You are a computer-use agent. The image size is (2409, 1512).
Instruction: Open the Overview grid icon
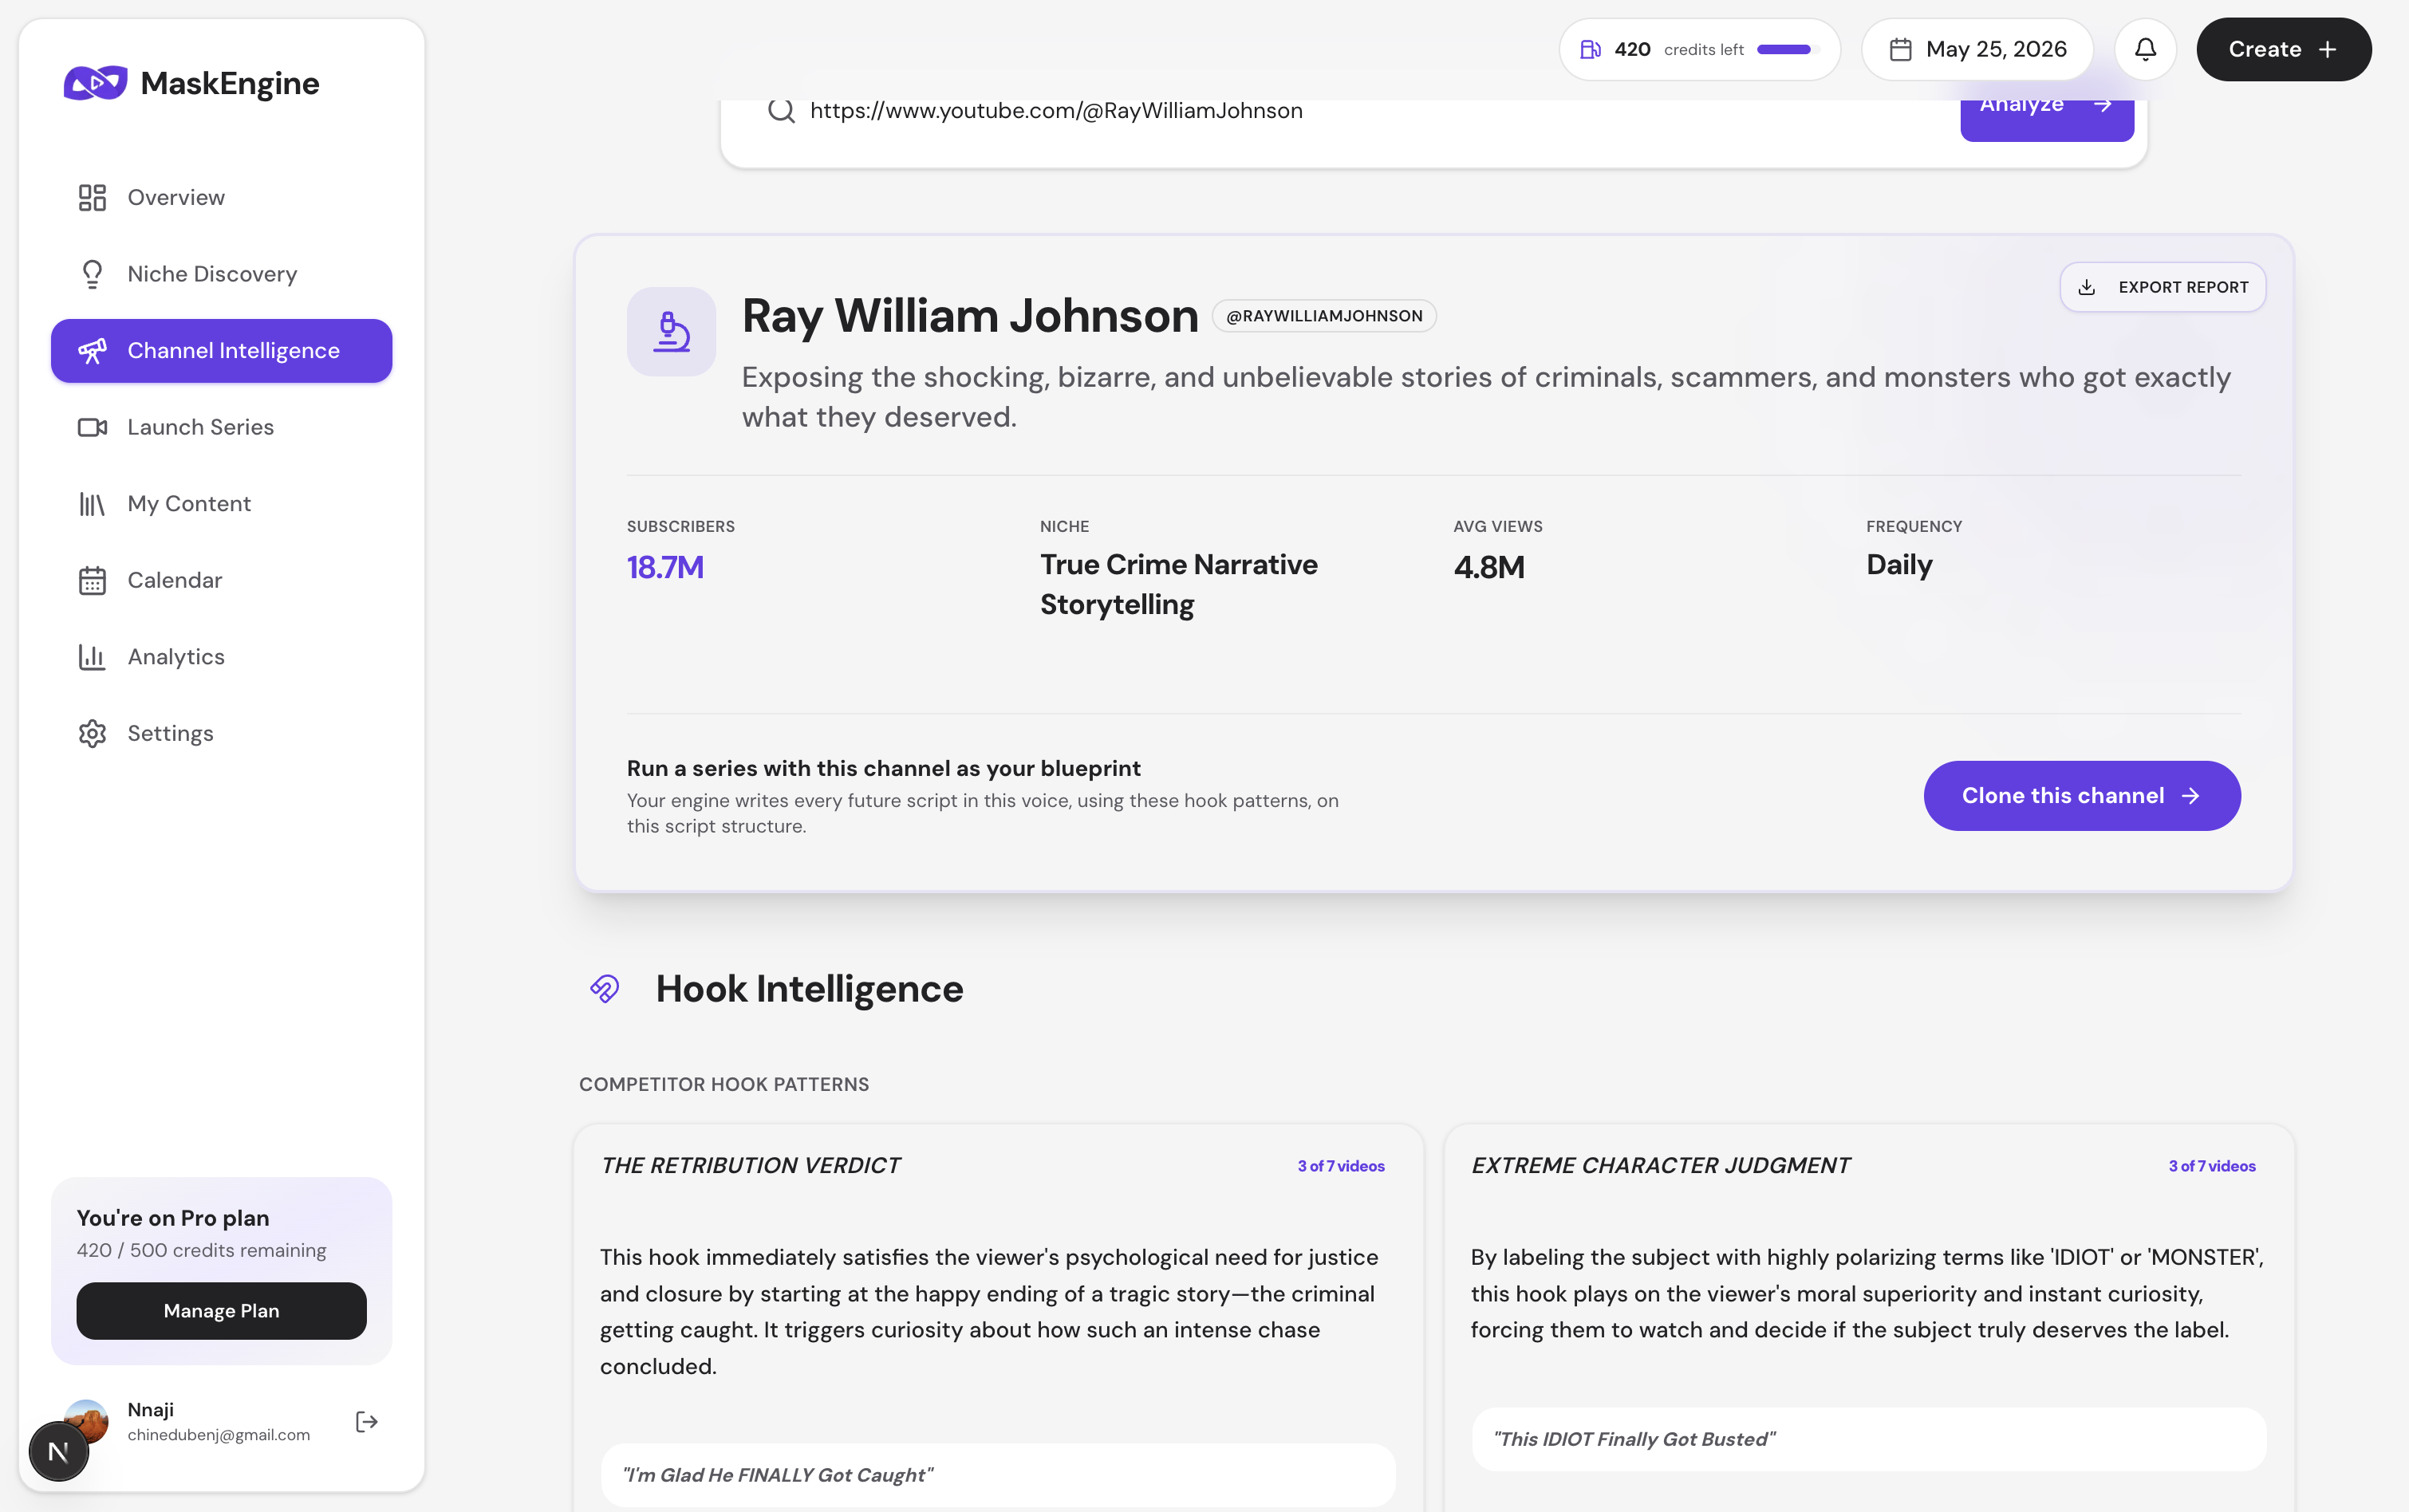pos(92,198)
